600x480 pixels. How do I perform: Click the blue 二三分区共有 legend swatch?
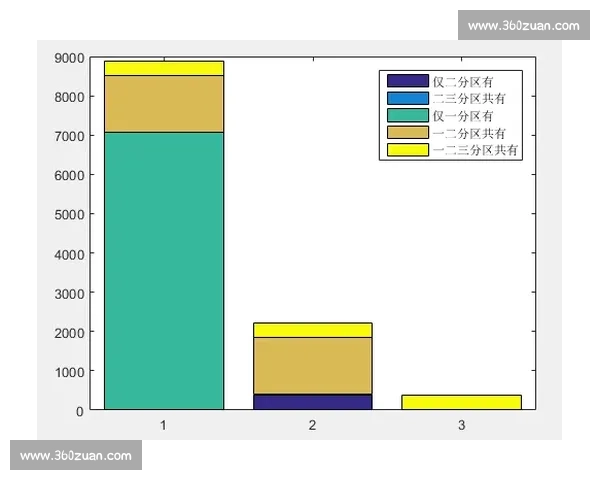click(x=405, y=98)
